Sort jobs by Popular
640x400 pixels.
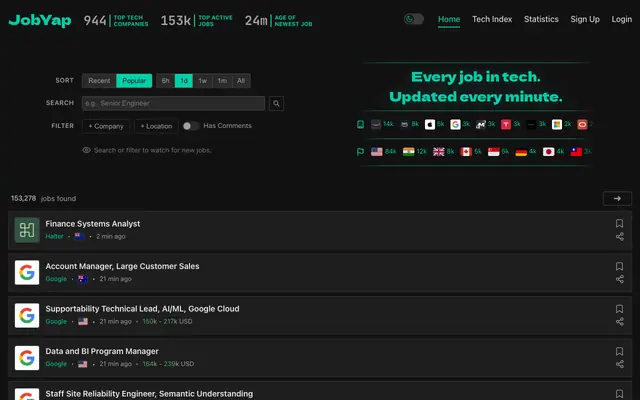tap(134, 81)
